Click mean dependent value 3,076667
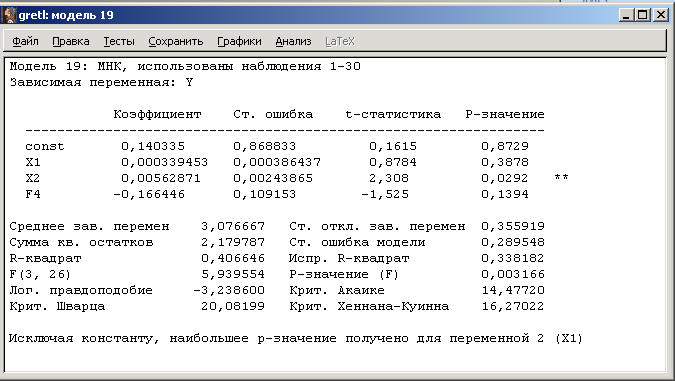675x381 pixels. tap(233, 226)
